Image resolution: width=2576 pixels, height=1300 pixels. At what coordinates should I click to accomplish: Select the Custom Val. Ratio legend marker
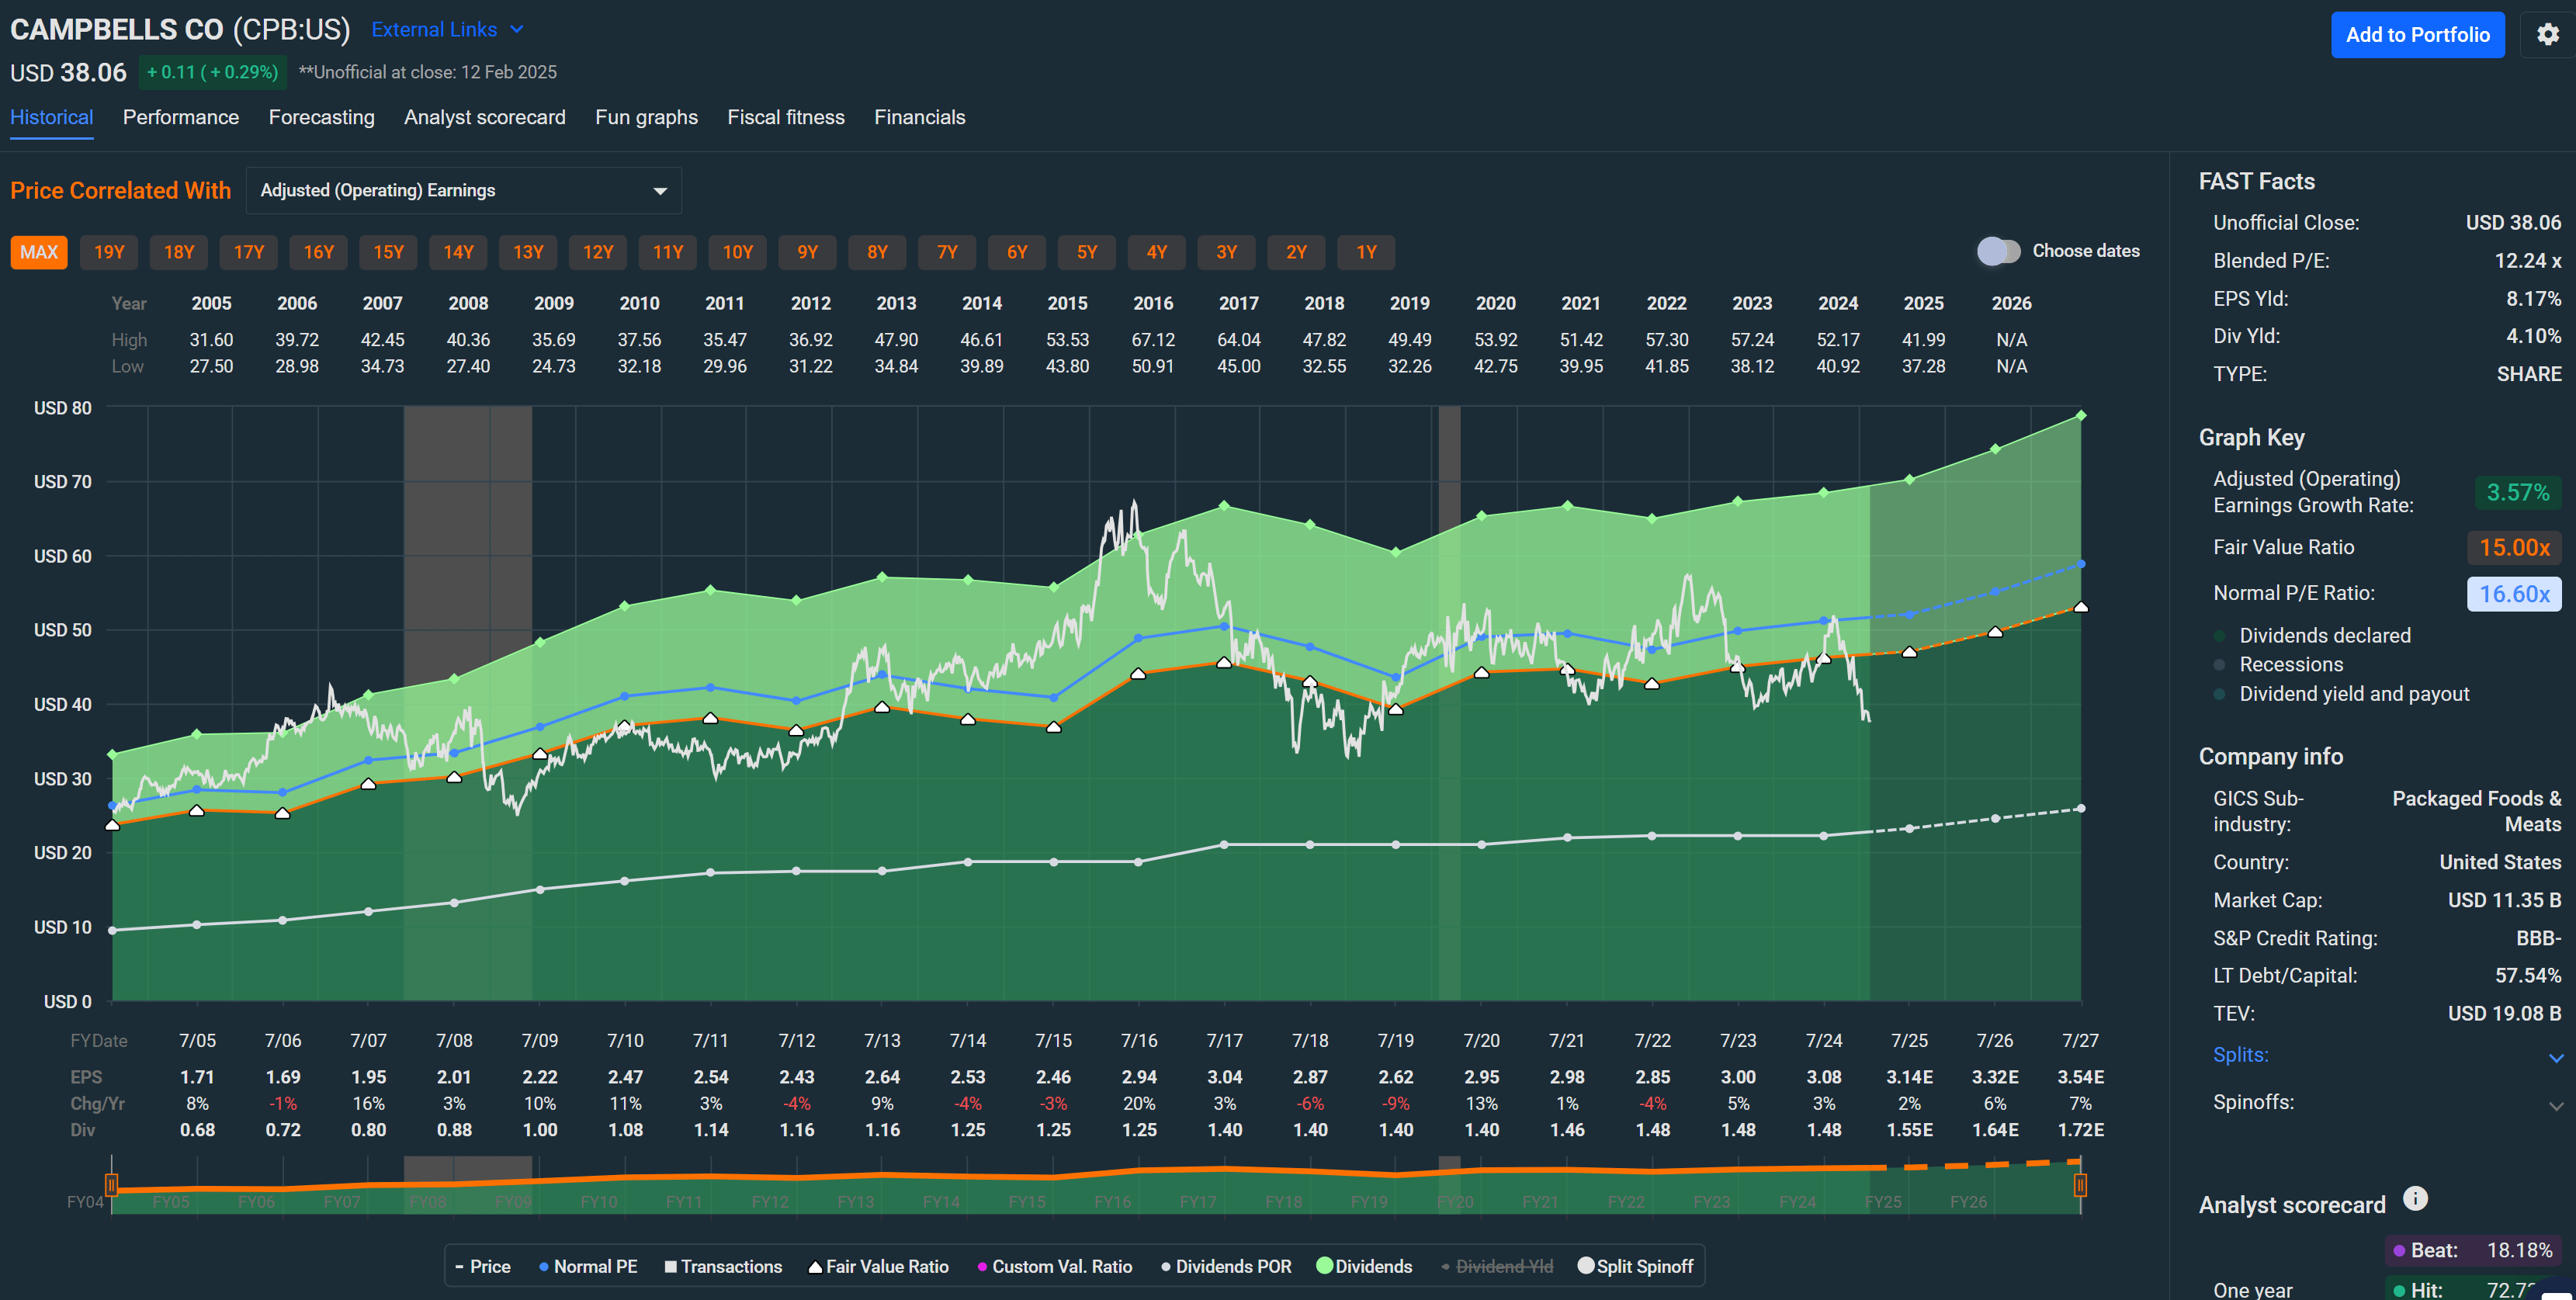coord(983,1266)
